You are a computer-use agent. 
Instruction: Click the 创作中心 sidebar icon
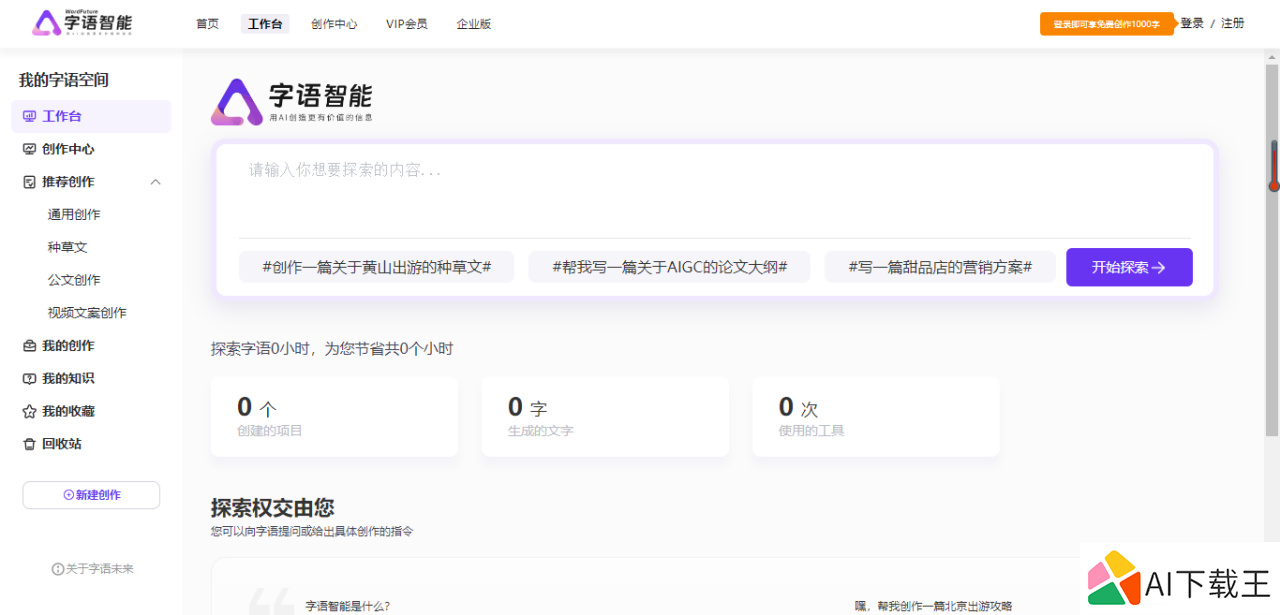tap(29, 149)
